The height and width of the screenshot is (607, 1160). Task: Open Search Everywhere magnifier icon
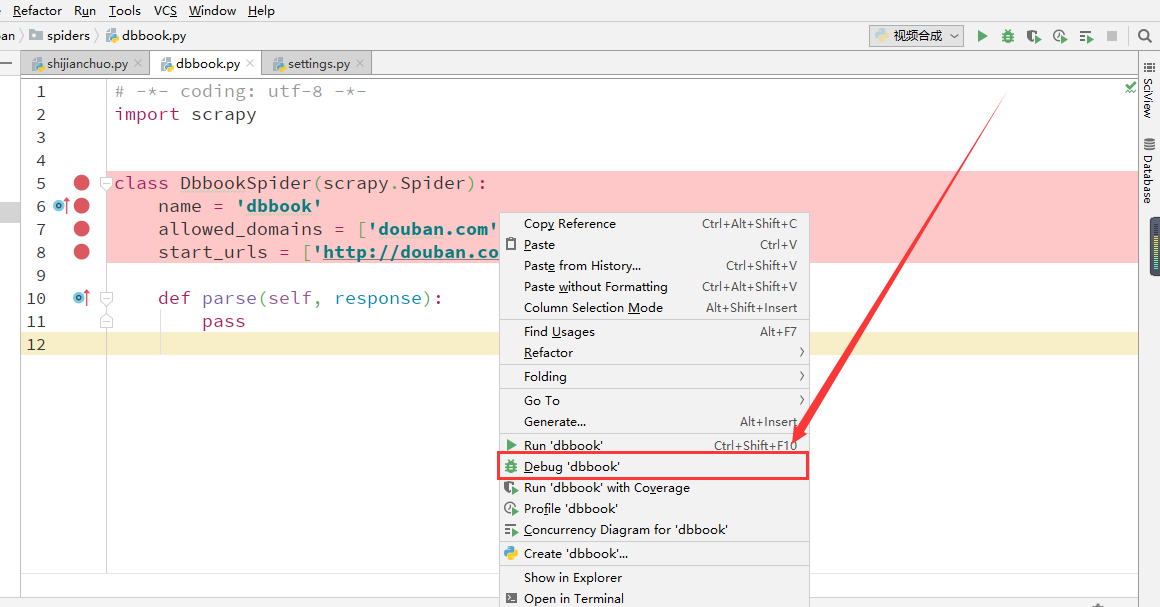[1144, 36]
